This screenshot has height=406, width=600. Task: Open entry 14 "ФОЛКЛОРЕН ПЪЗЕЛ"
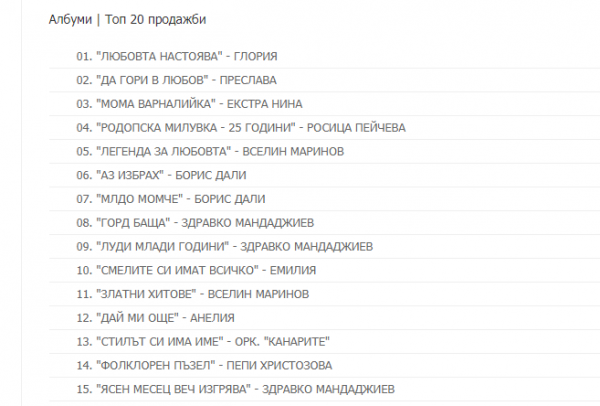(154, 365)
